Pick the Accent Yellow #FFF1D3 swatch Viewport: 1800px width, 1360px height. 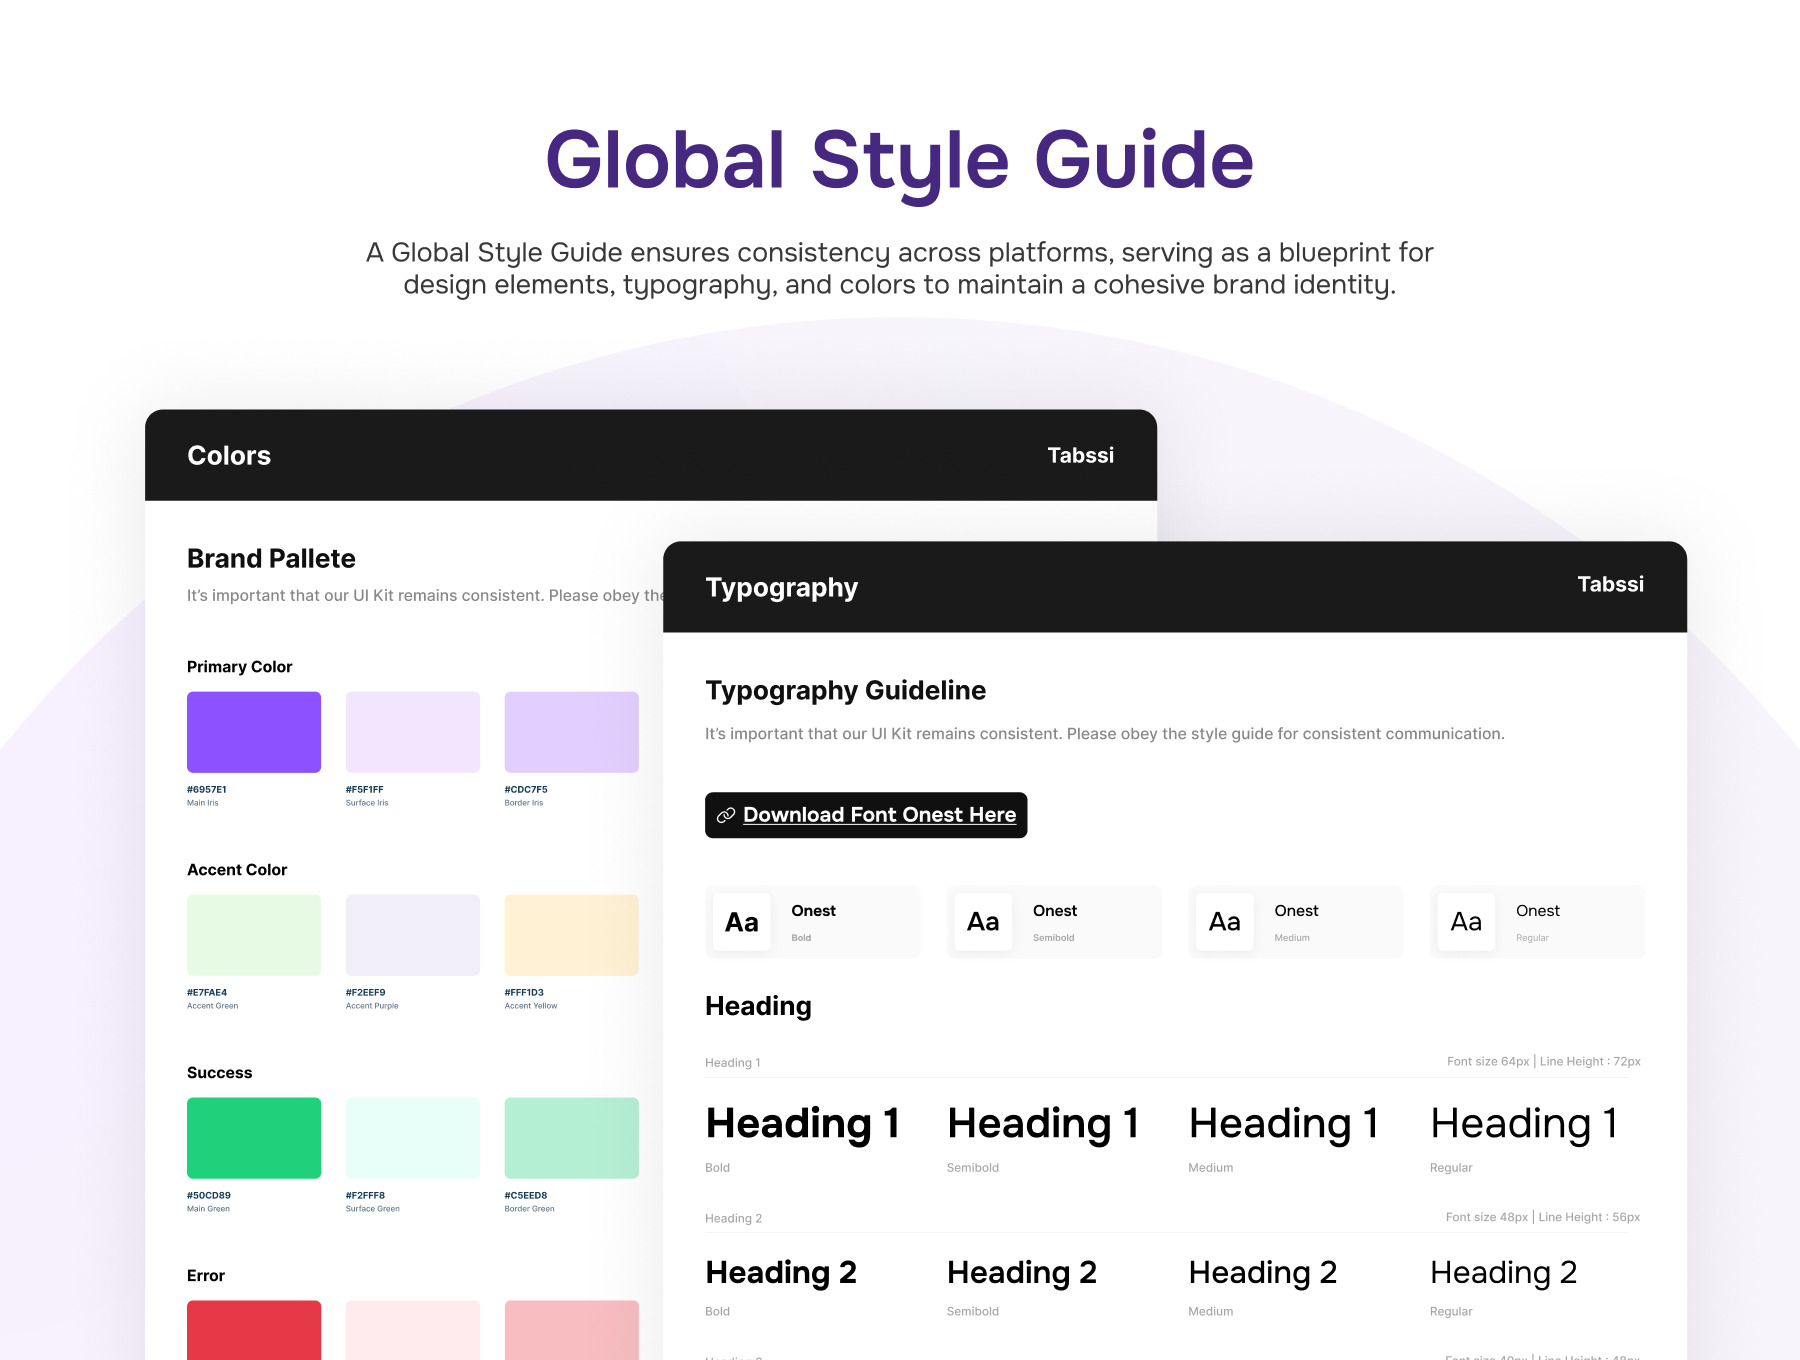[x=572, y=935]
